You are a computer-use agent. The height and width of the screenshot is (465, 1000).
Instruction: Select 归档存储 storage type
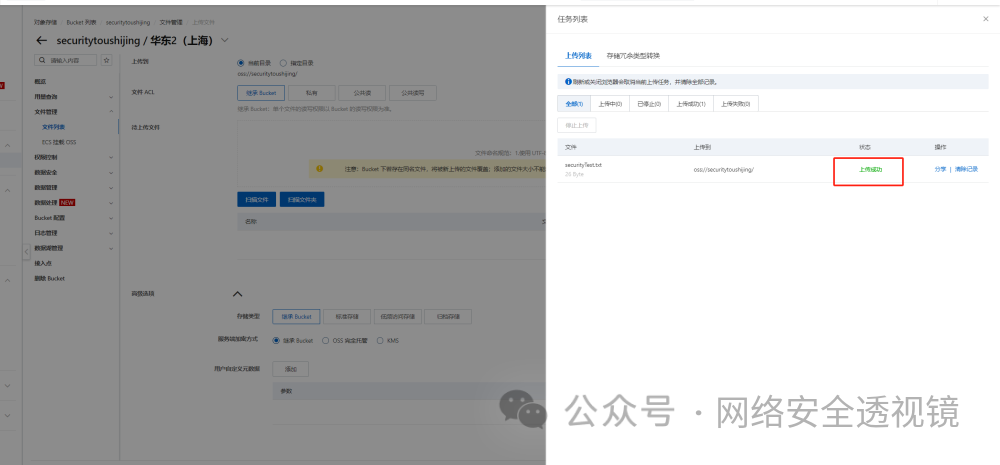(x=448, y=316)
